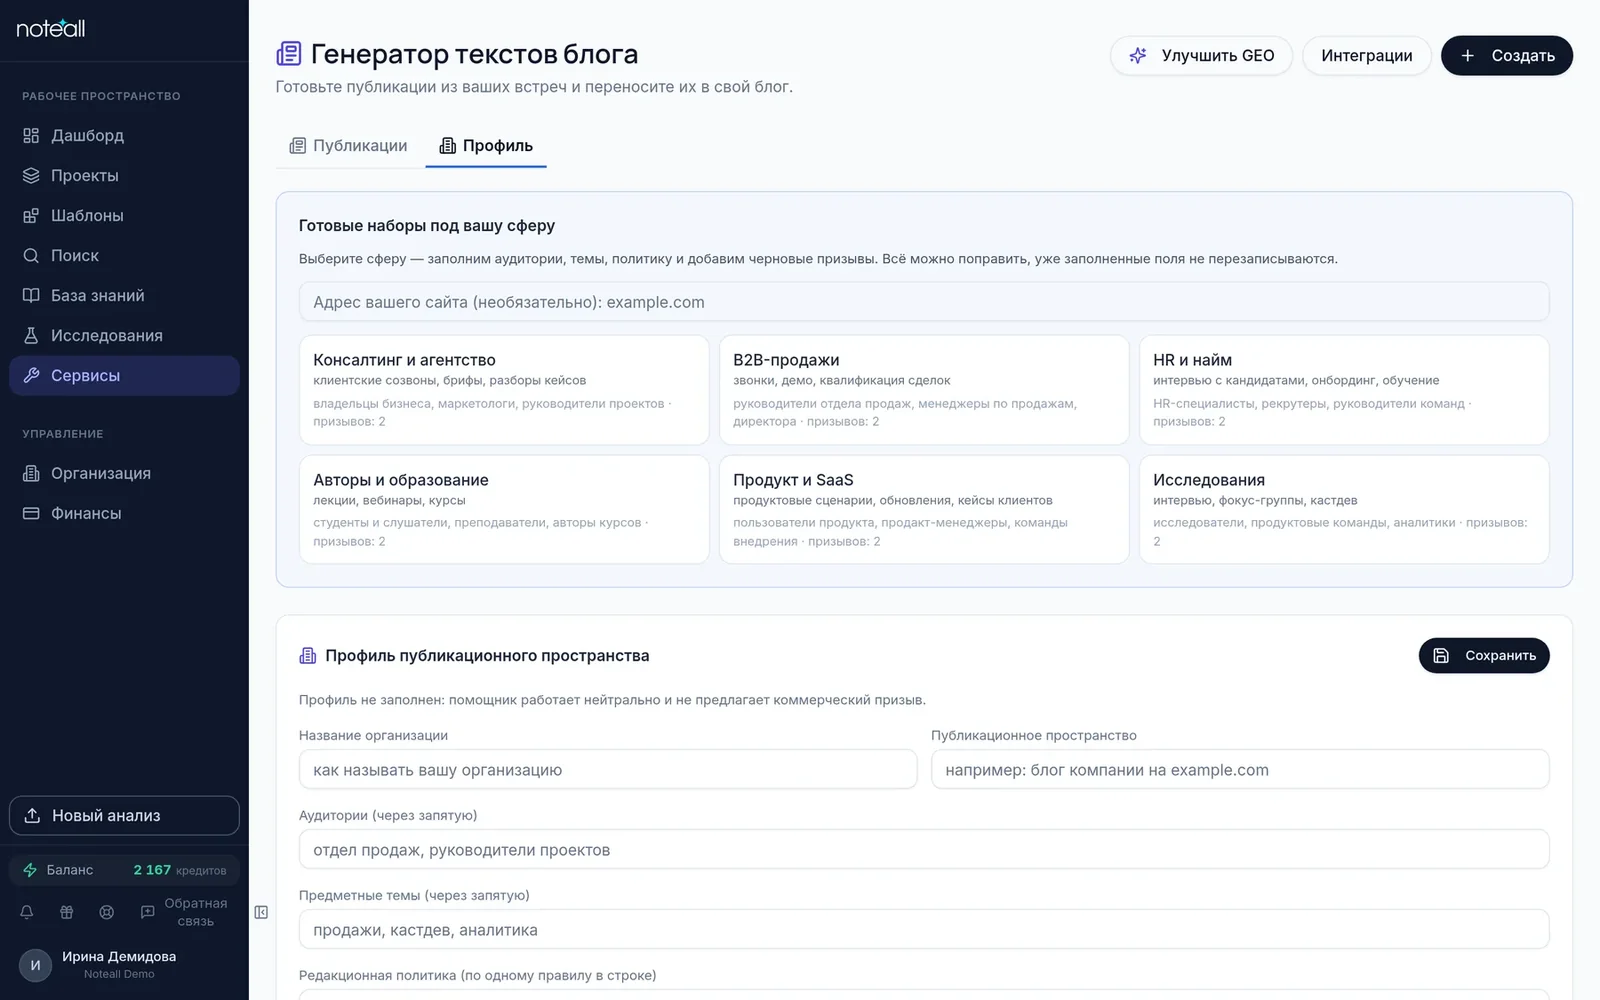
Task: Choose the Консалтинг и агентство preset card
Action: [504, 390]
